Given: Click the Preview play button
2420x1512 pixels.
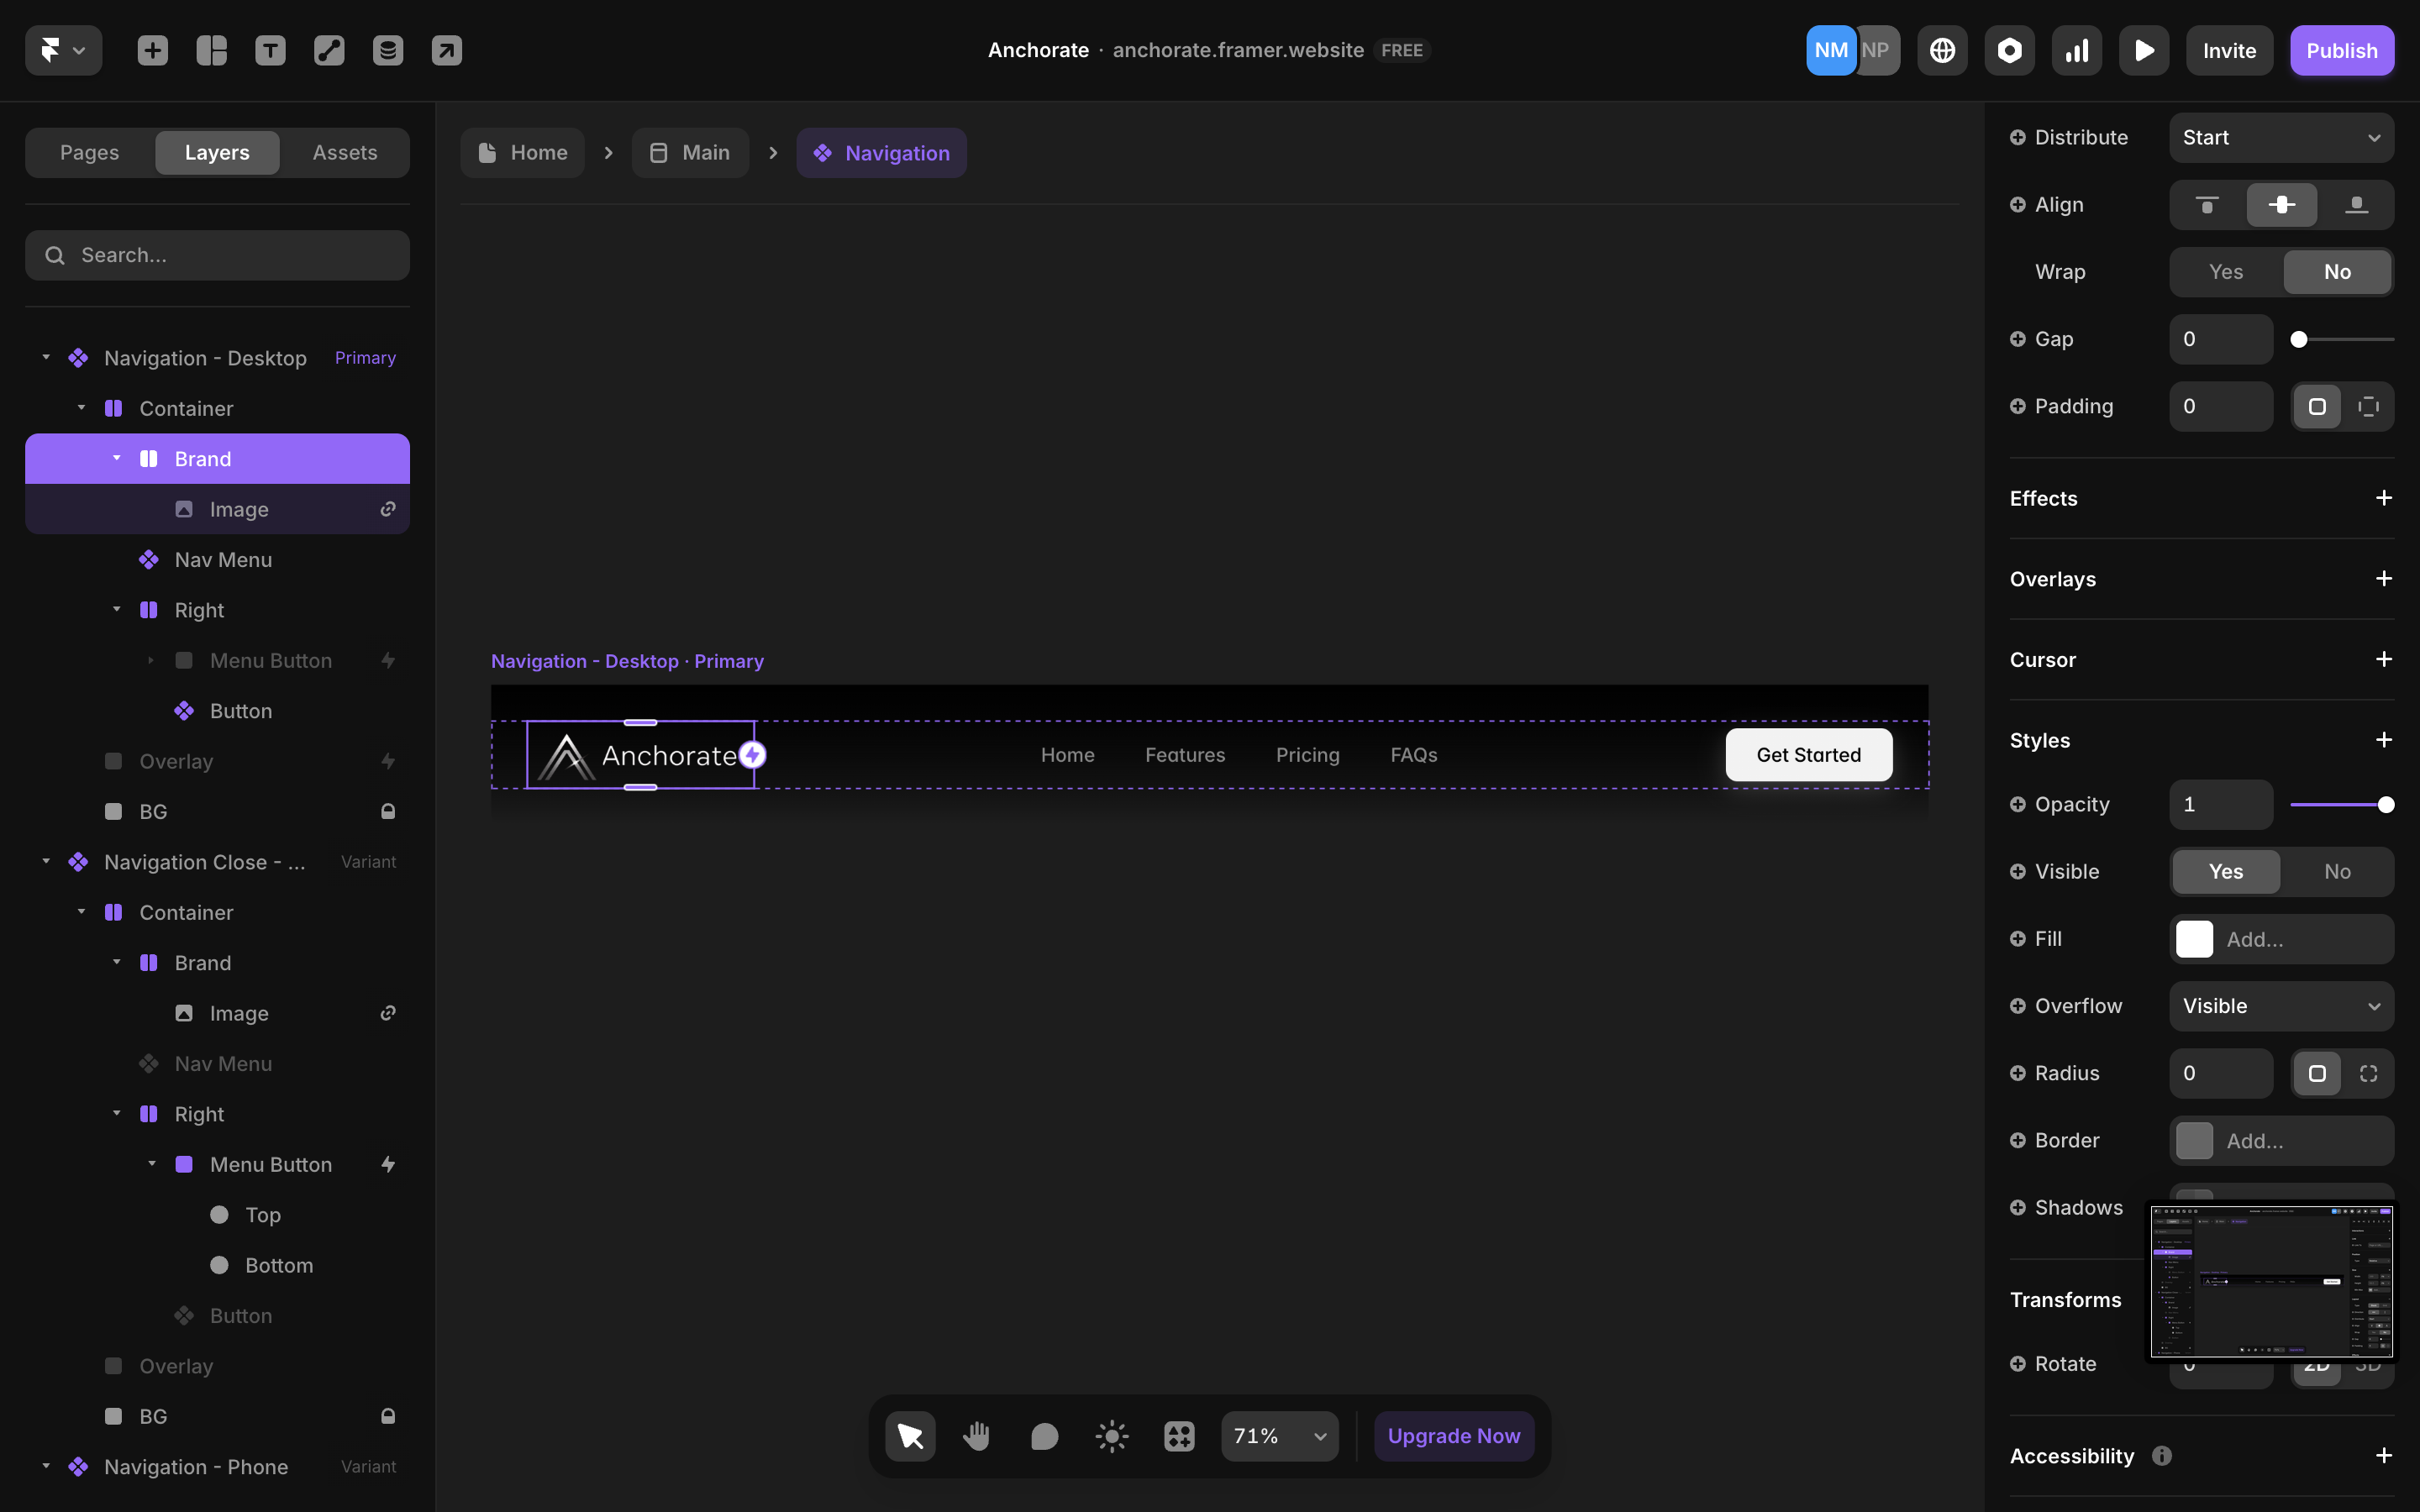Looking at the screenshot, I should (x=2143, y=50).
